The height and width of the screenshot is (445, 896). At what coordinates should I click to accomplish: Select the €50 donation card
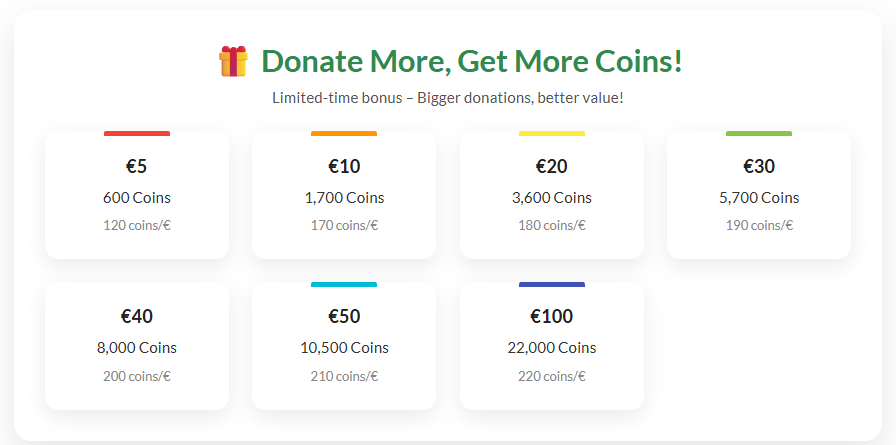344,346
